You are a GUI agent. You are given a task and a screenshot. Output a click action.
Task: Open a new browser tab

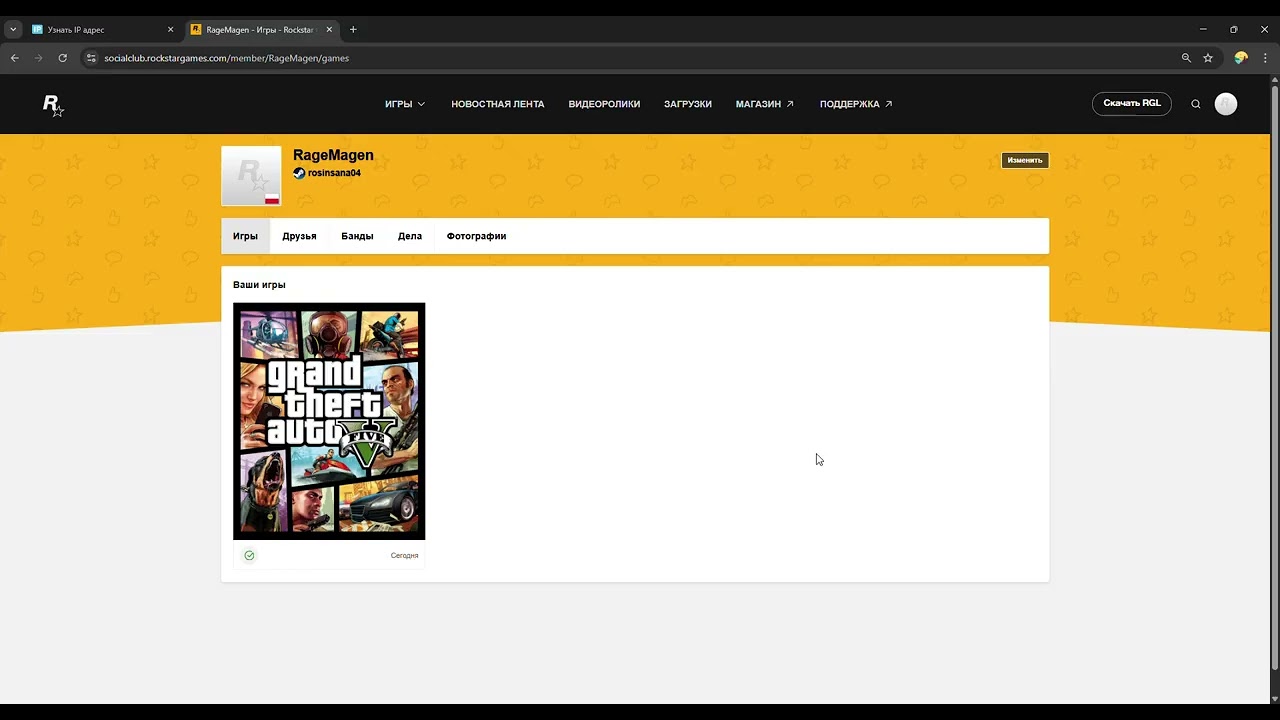[x=353, y=30]
